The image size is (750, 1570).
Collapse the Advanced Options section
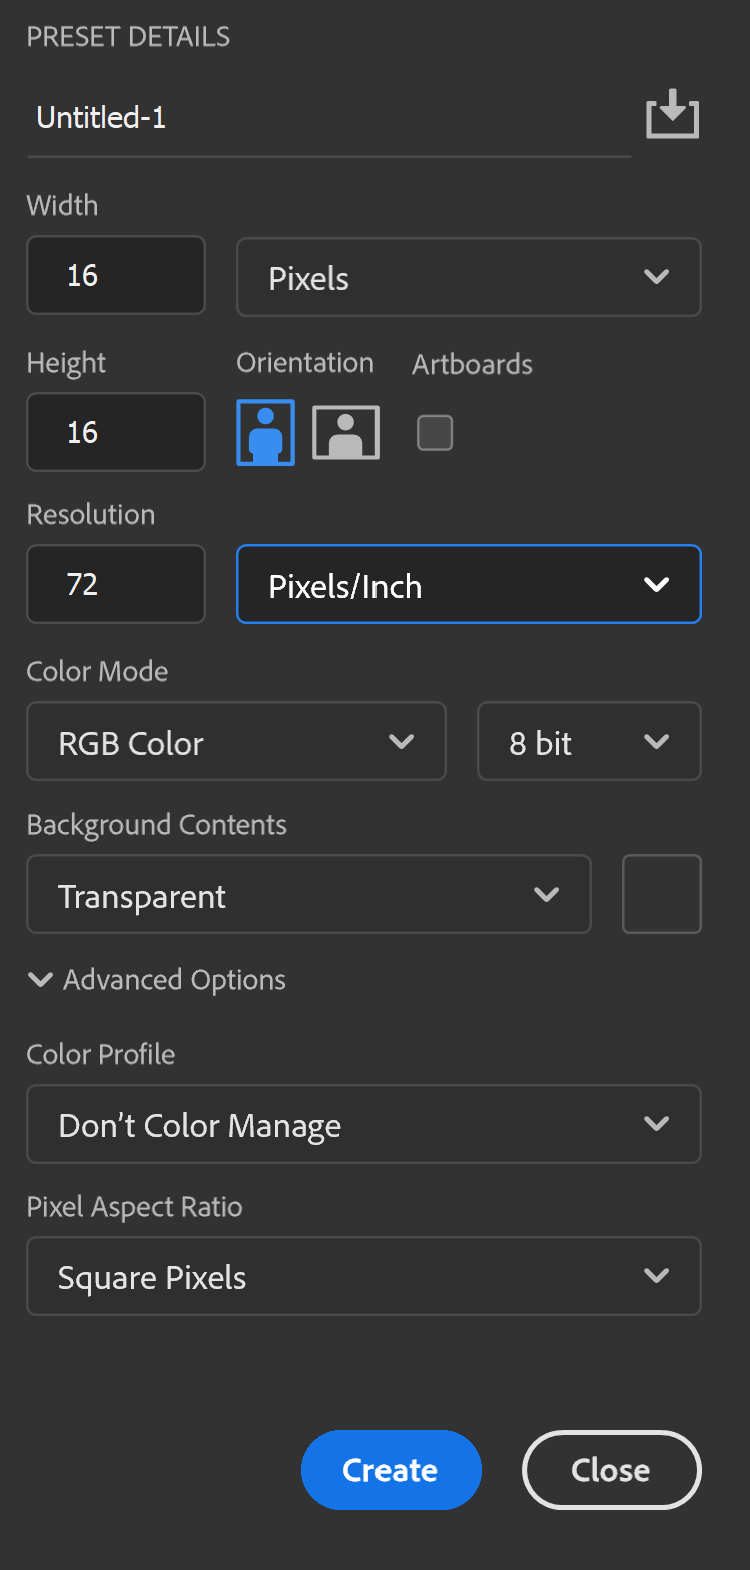pyautogui.click(x=41, y=980)
